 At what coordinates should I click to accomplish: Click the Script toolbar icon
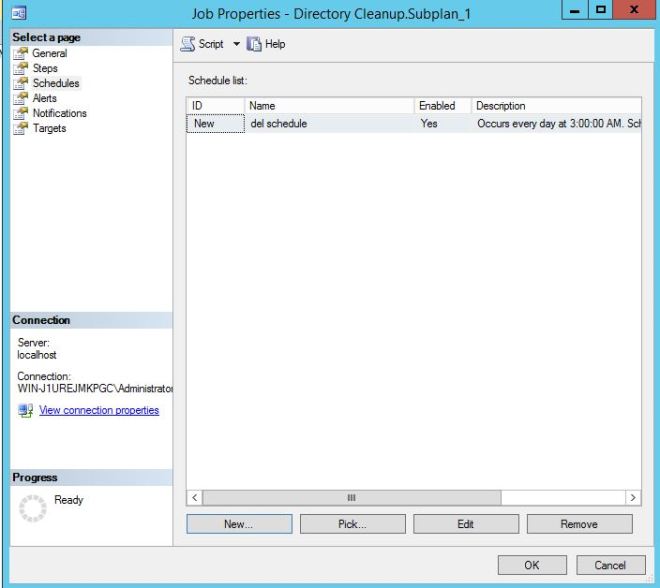coord(188,45)
